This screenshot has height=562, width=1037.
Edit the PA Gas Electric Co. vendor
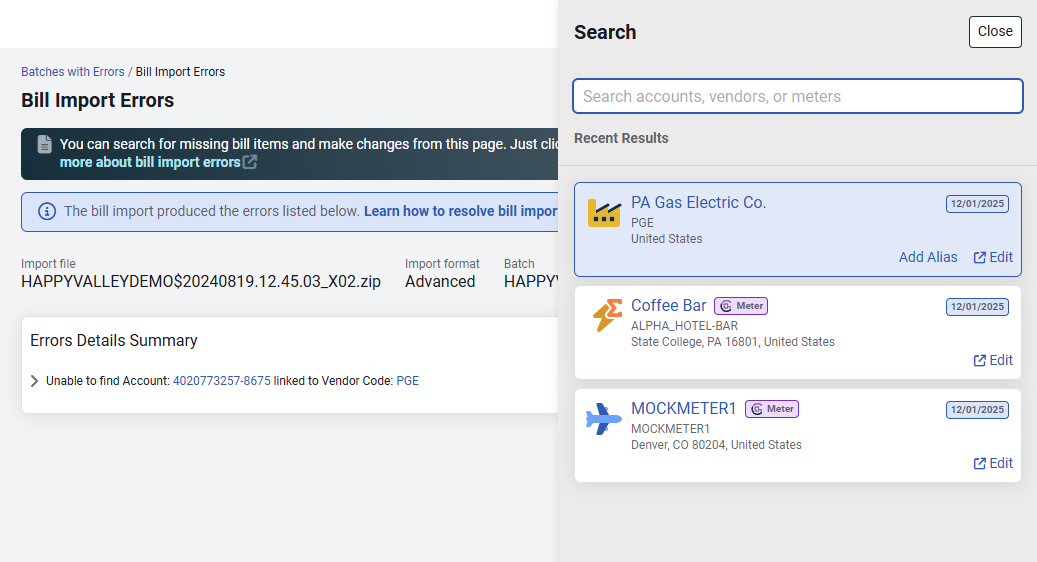993,257
